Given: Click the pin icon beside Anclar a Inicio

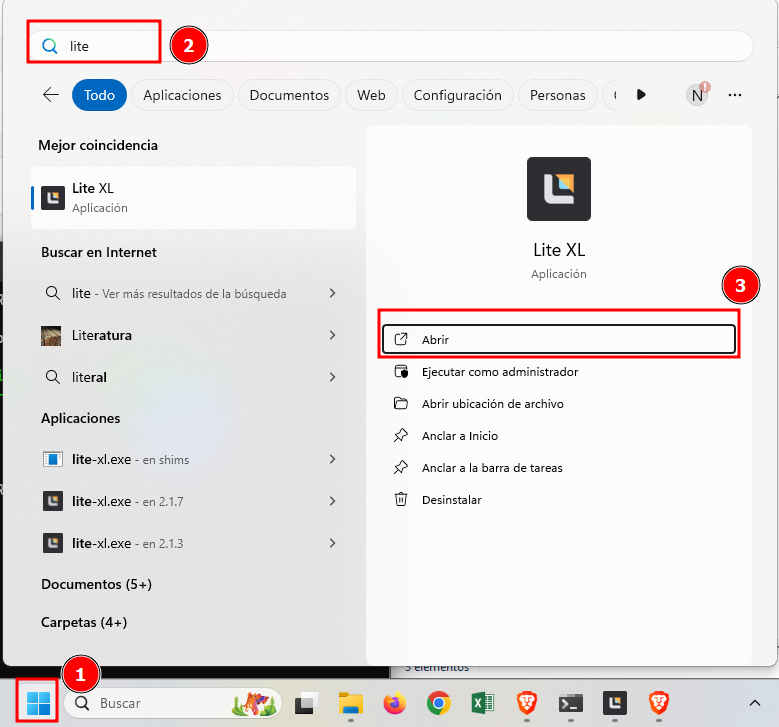Looking at the screenshot, I should click(401, 435).
